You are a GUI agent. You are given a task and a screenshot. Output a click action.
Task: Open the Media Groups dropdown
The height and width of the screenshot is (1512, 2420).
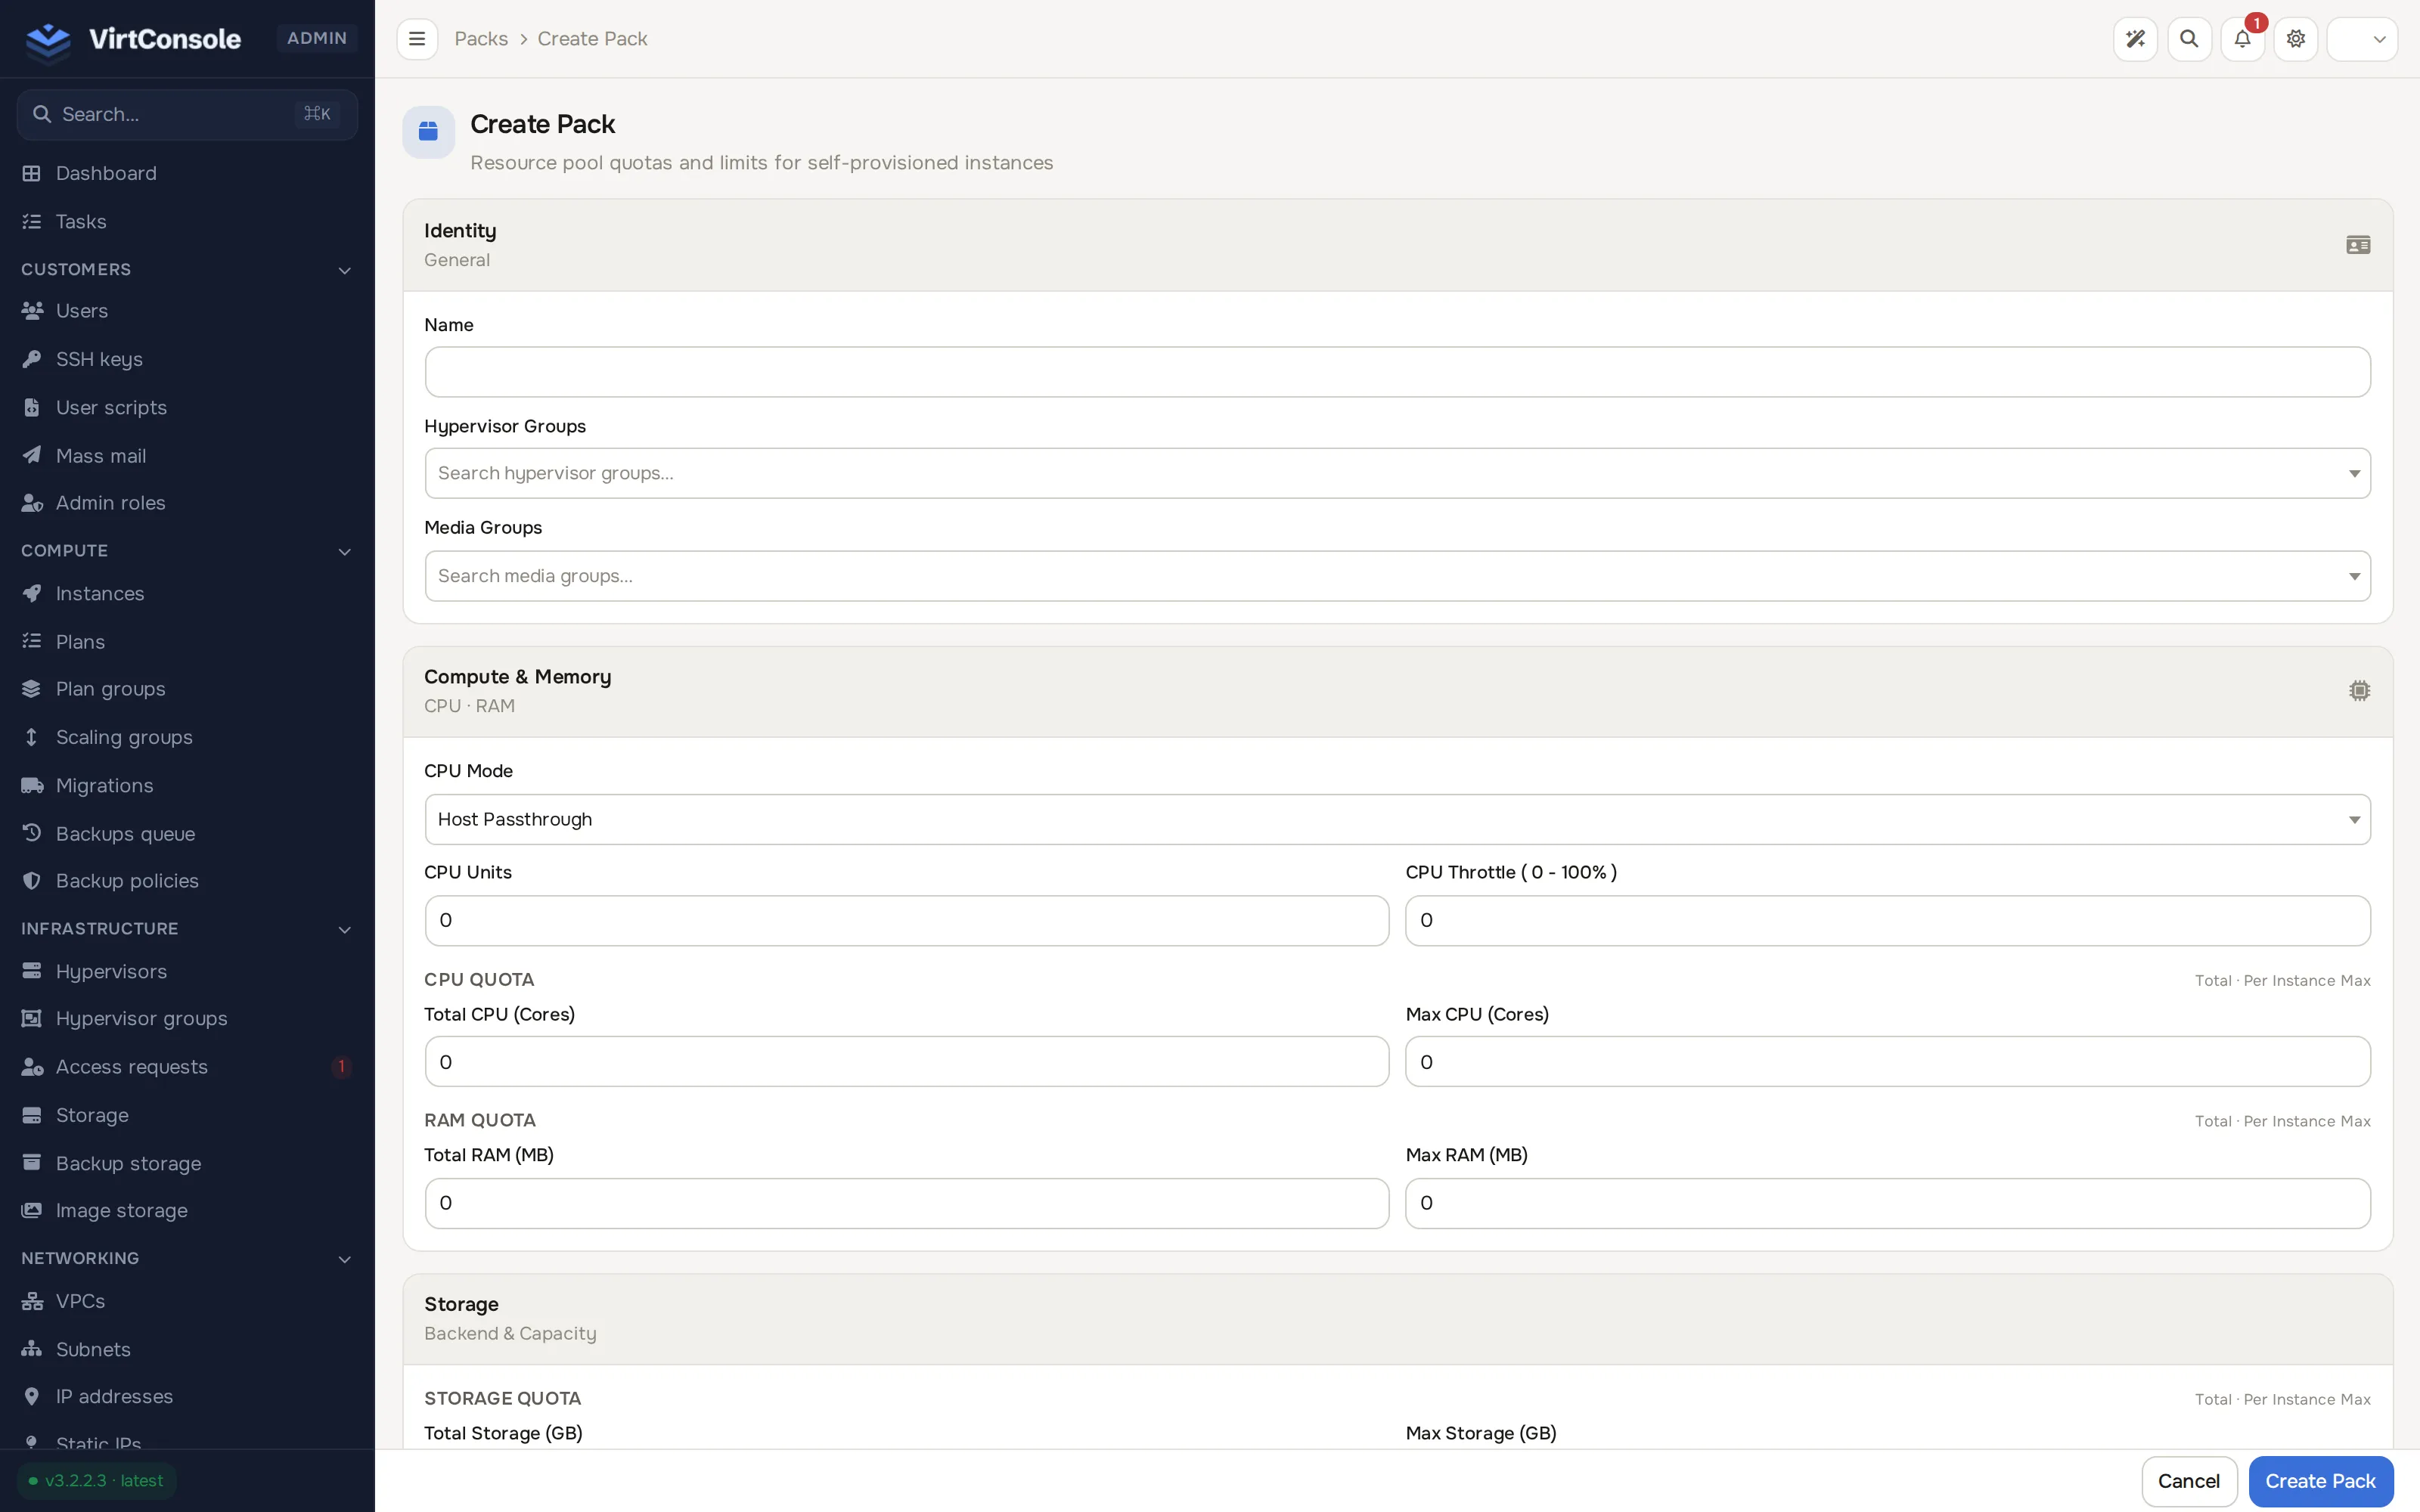coord(1397,576)
